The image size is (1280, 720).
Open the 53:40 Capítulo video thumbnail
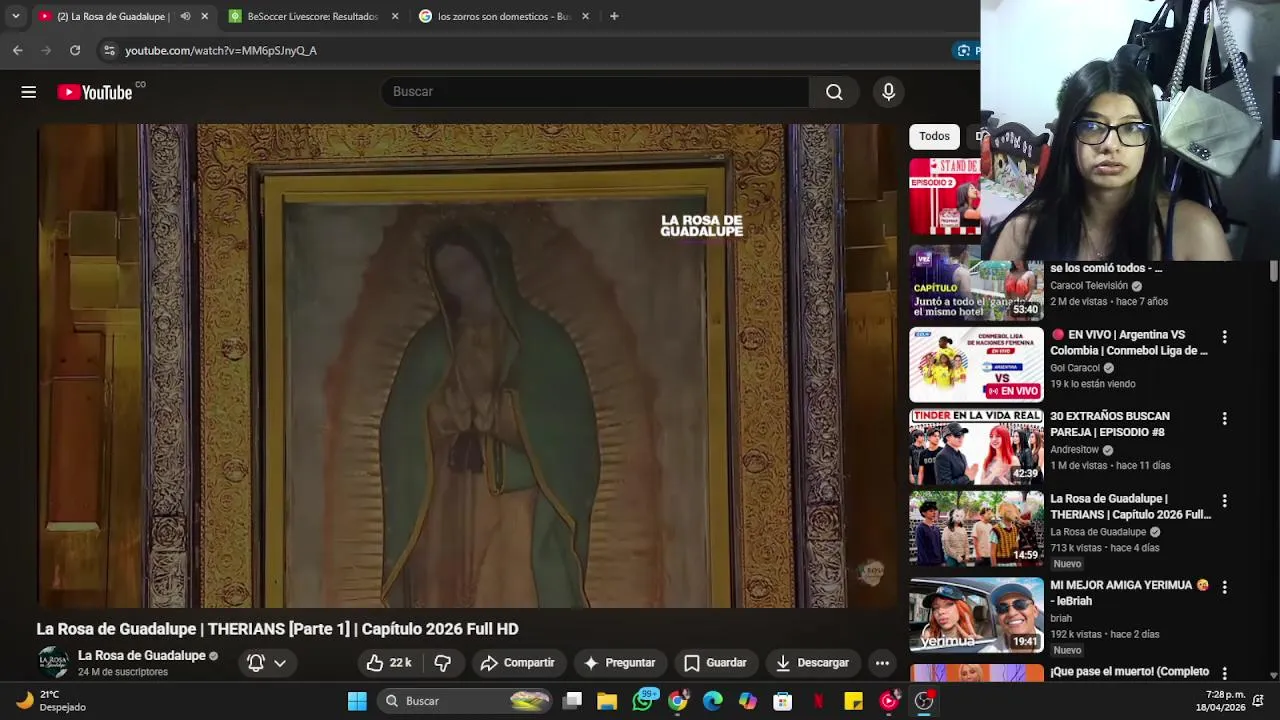pyautogui.click(x=976, y=282)
